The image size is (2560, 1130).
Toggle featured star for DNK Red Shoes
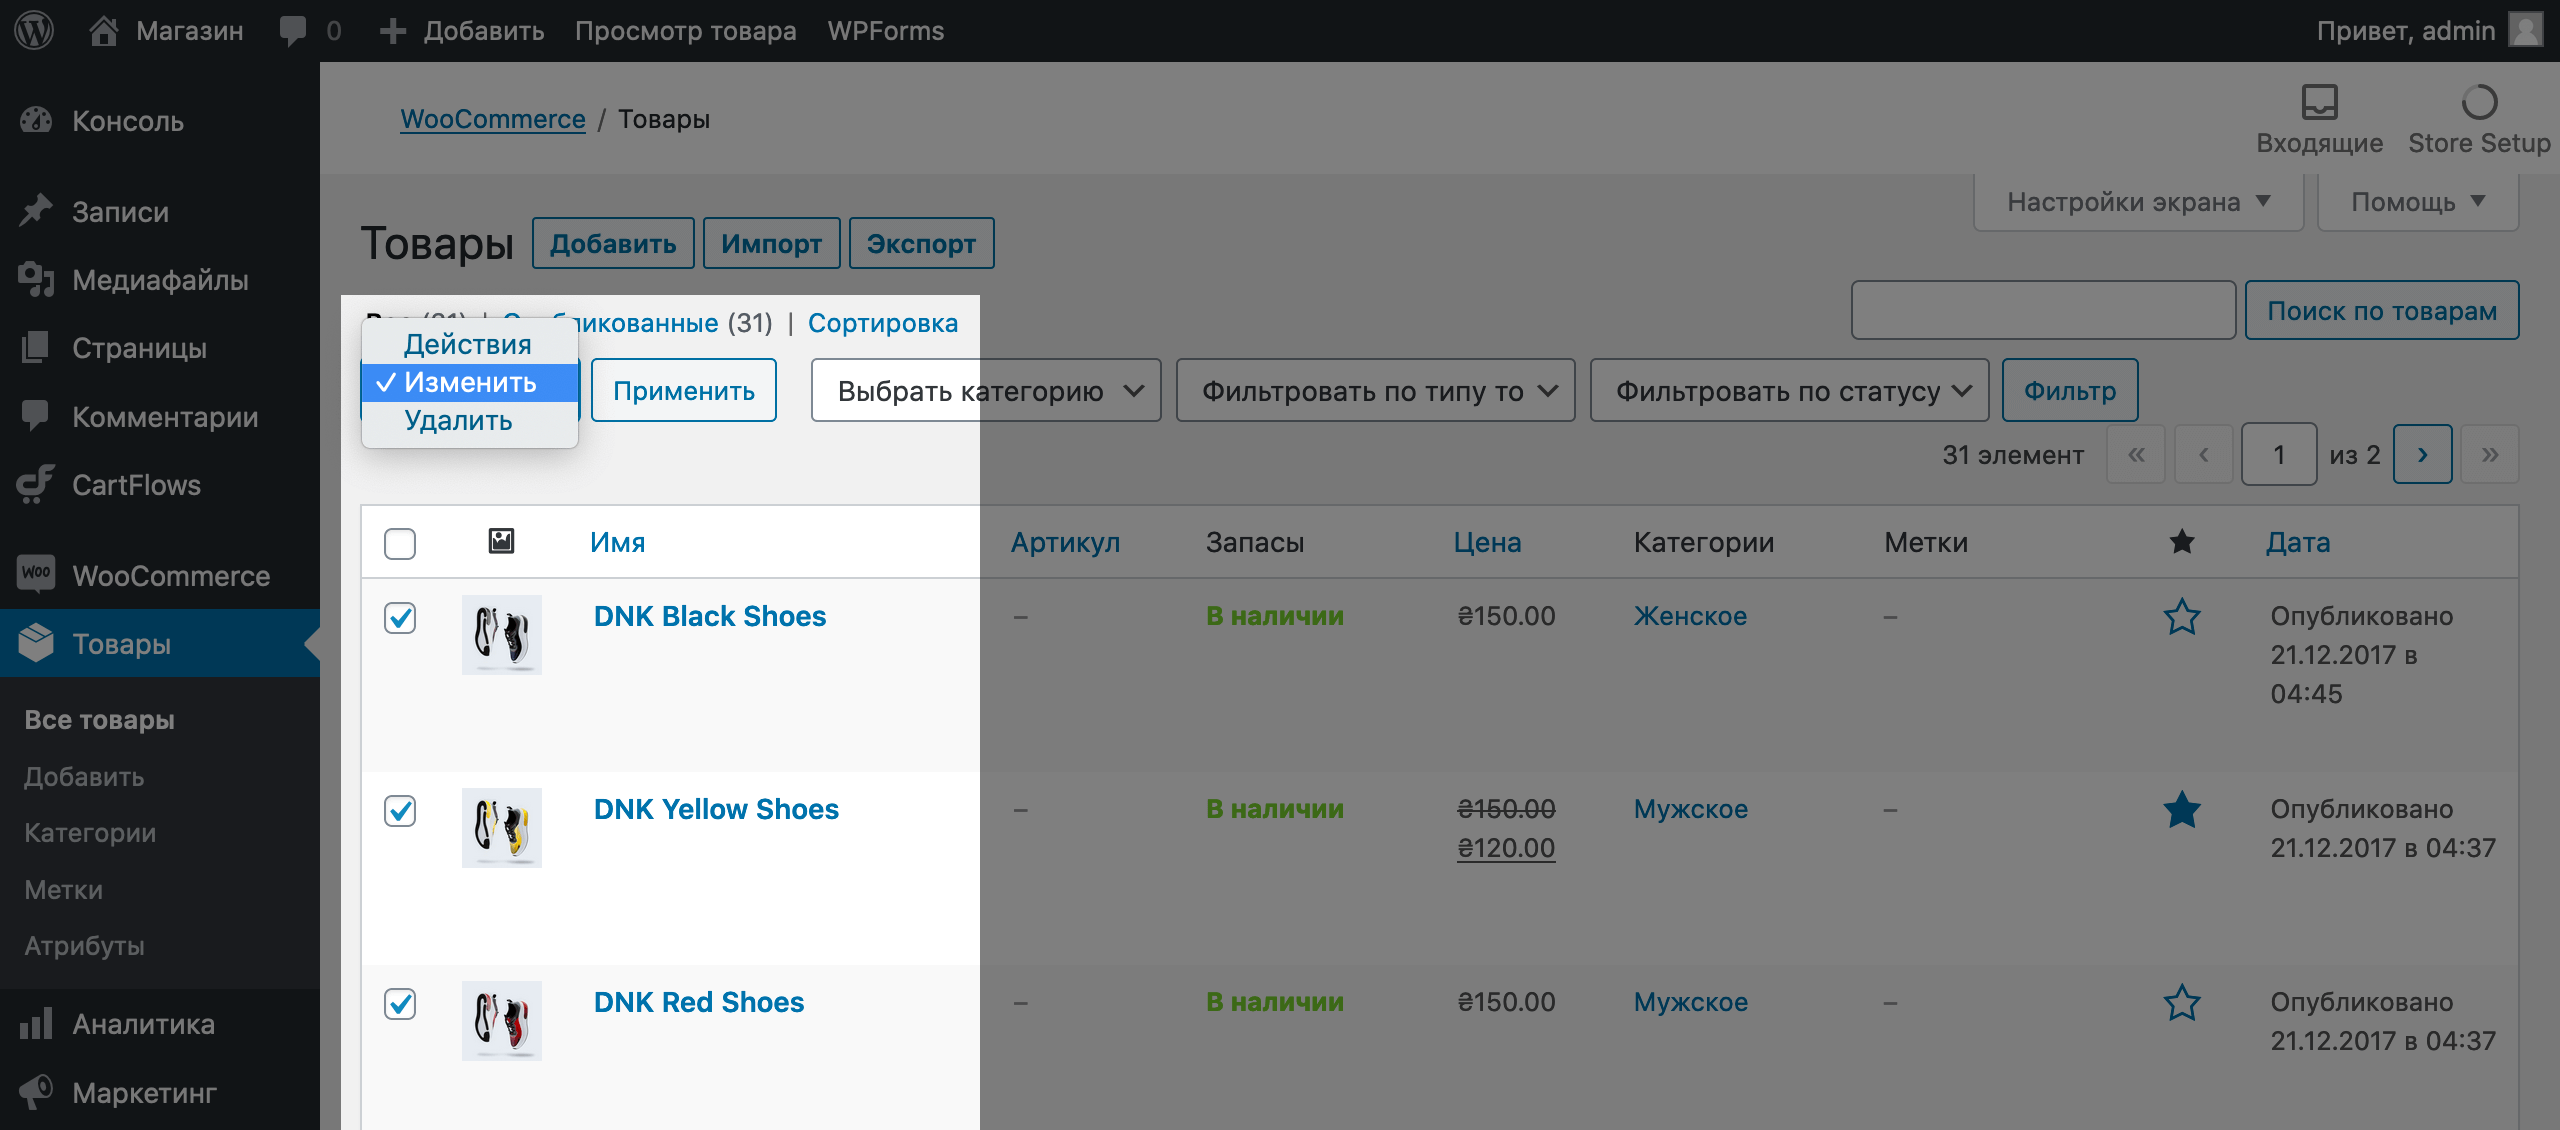[x=2182, y=1003]
